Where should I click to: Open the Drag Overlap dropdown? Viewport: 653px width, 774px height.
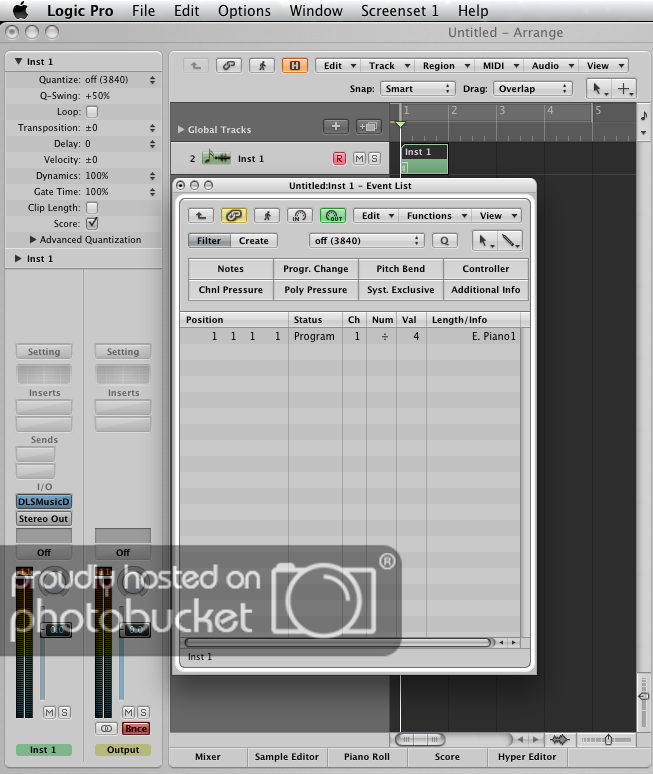(x=533, y=89)
